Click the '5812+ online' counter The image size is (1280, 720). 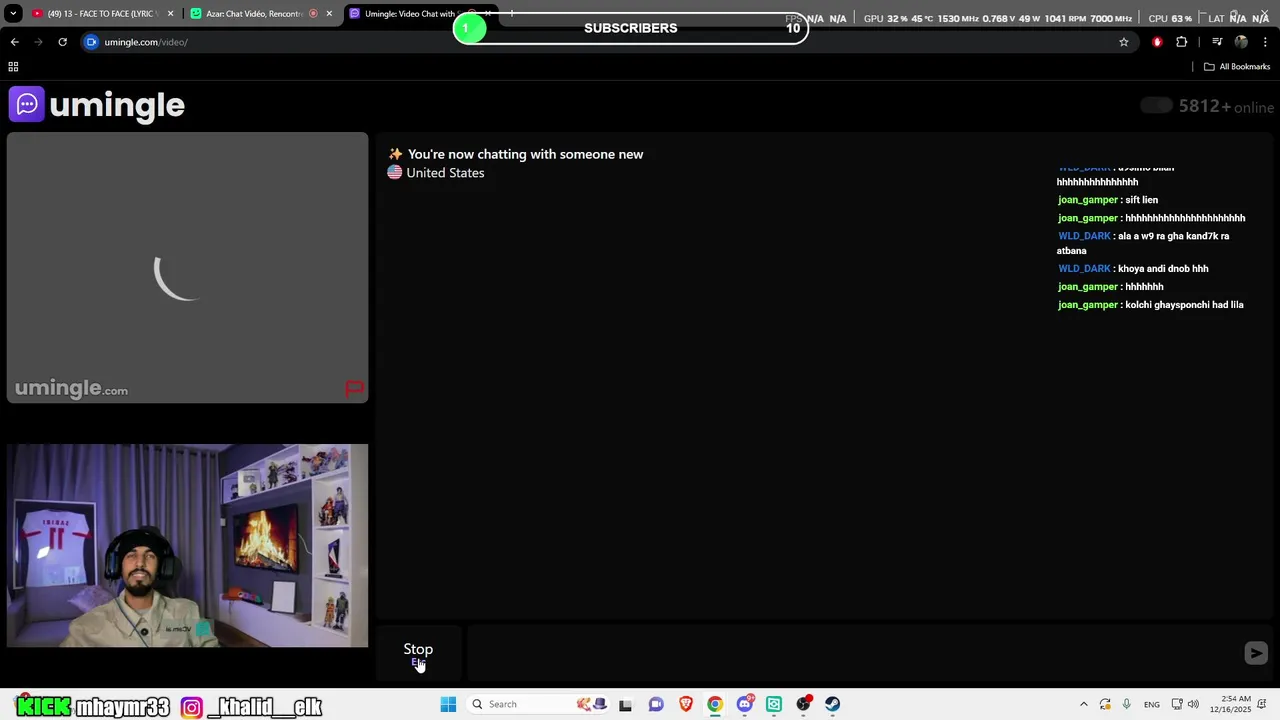[1226, 107]
